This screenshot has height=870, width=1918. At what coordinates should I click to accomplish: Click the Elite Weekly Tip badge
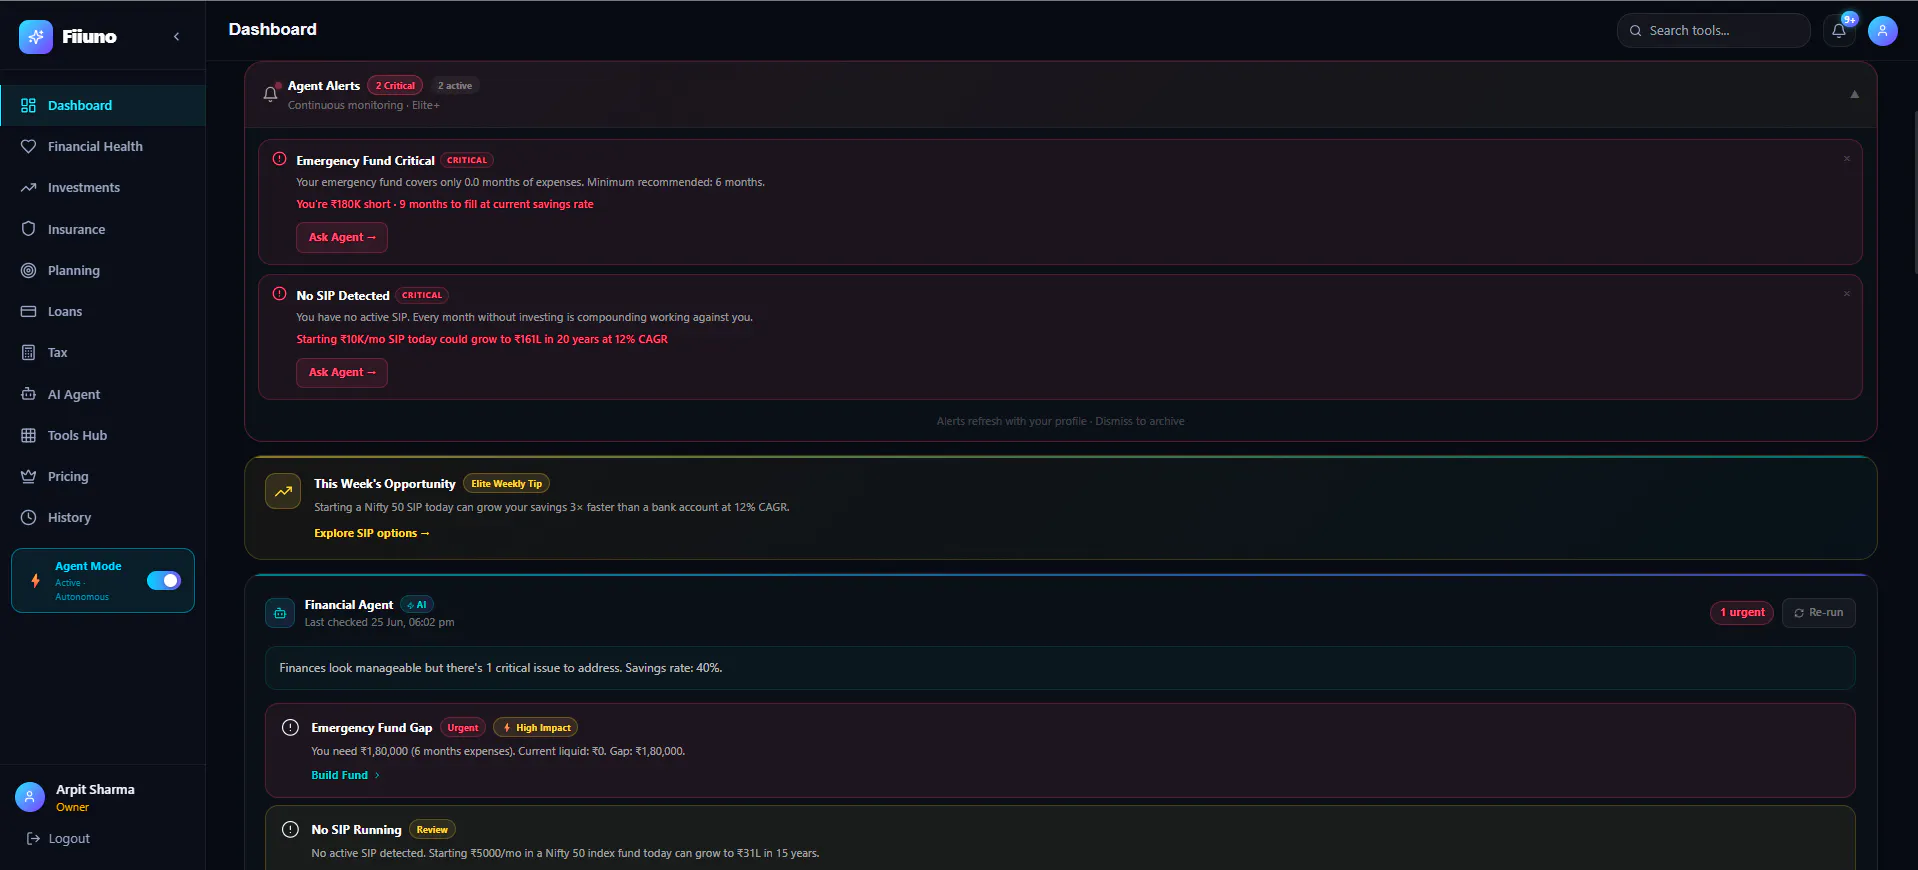[506, 484]
